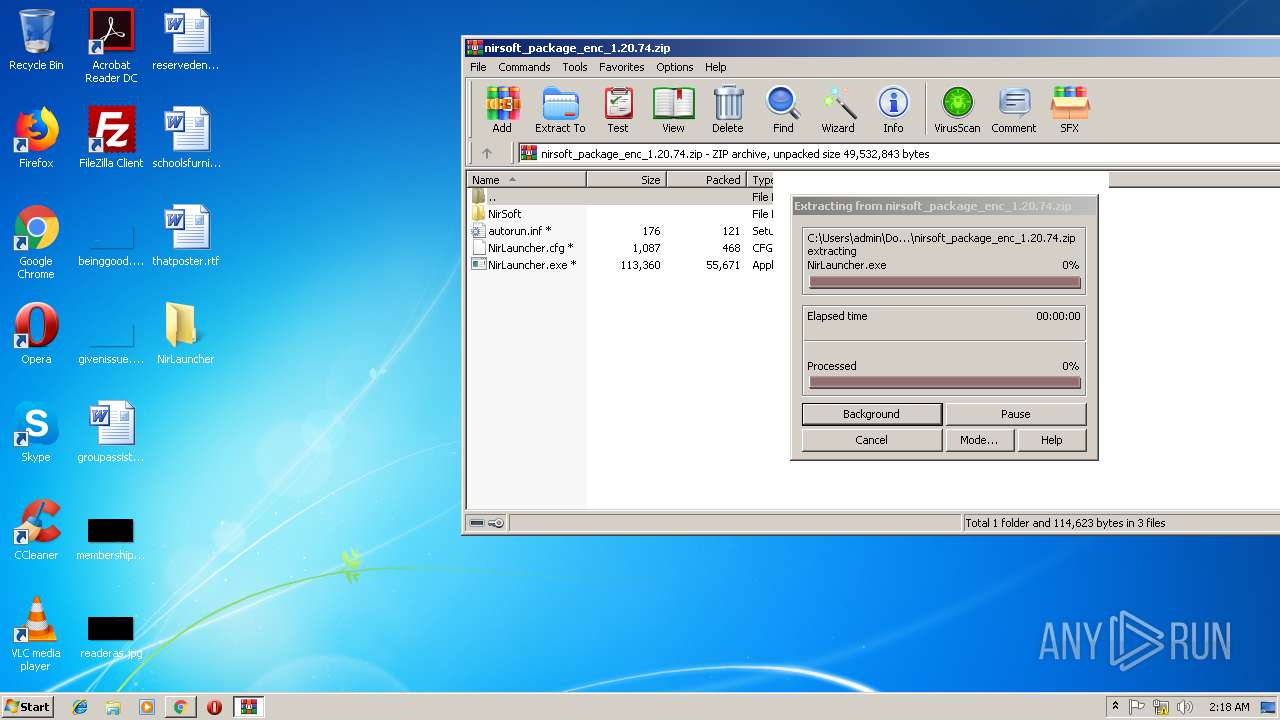Click the Delete toolbar icon
This screenshot has height=720, width=1280.
click(728, 110)
